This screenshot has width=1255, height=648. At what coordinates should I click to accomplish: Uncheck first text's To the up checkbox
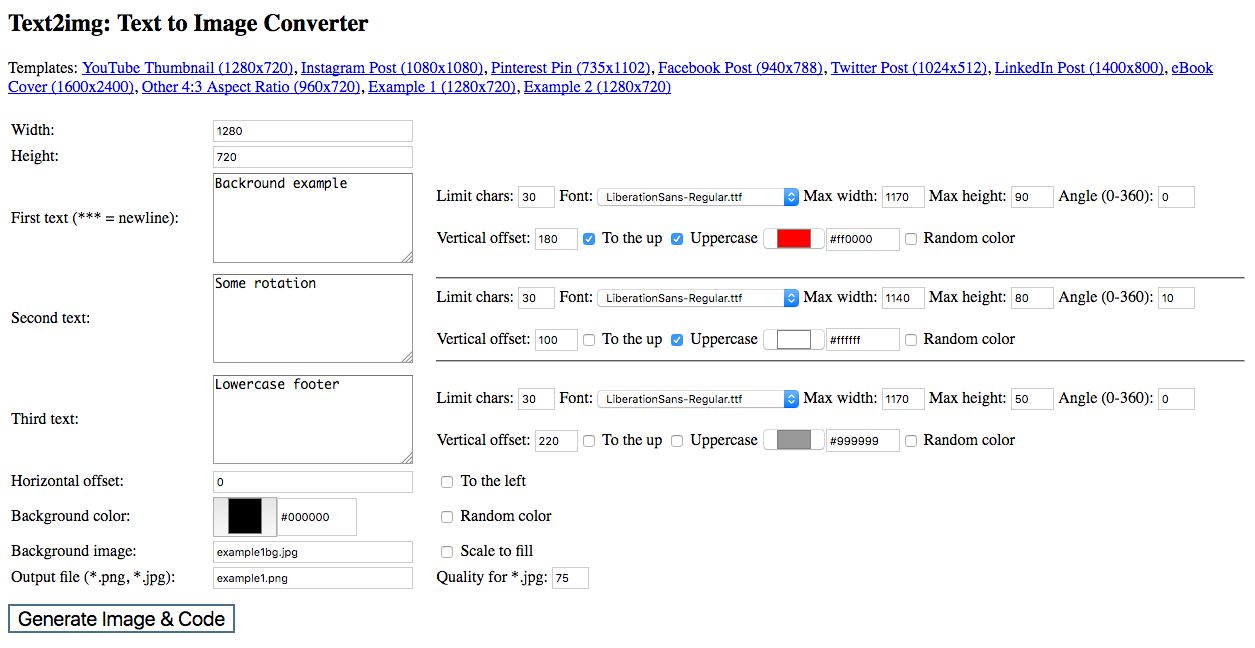click(589, 239)
